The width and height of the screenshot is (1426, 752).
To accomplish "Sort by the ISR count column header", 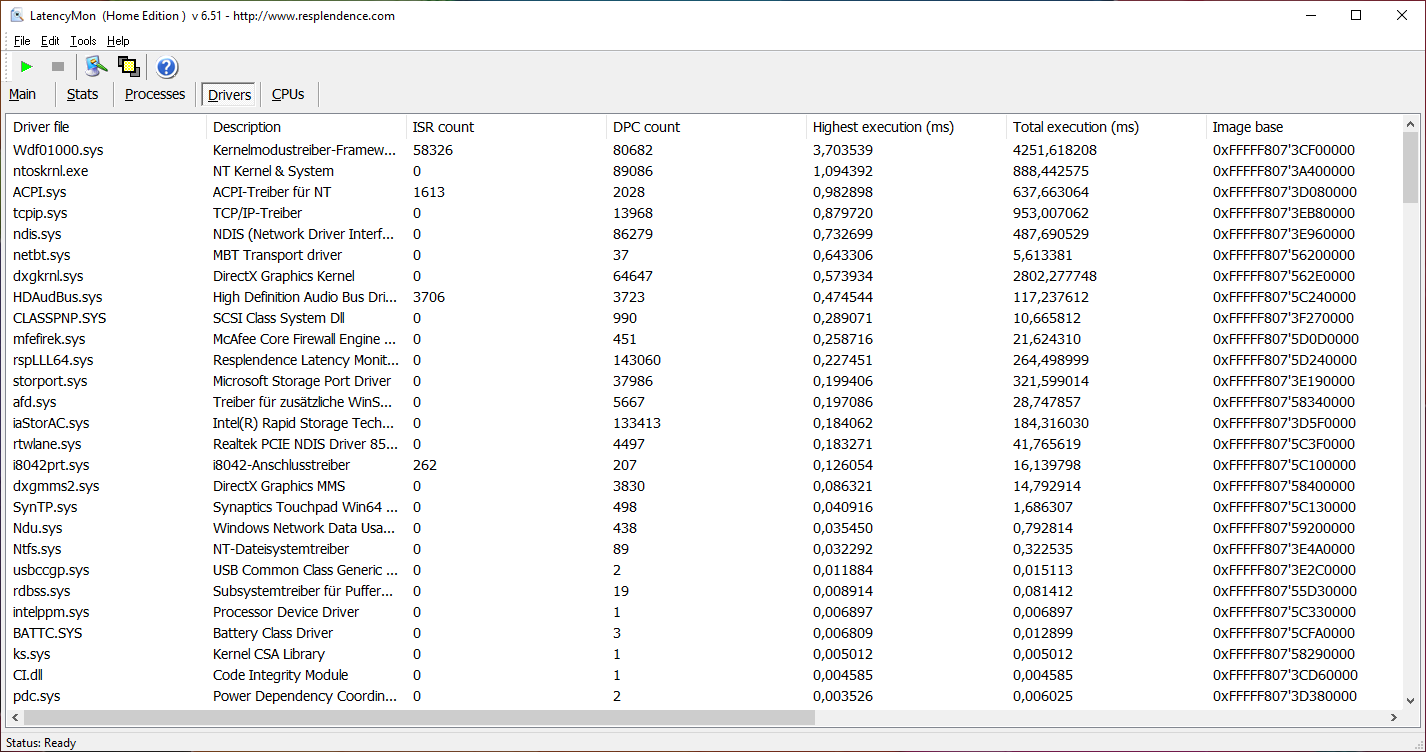I will [x=506, y=127].
